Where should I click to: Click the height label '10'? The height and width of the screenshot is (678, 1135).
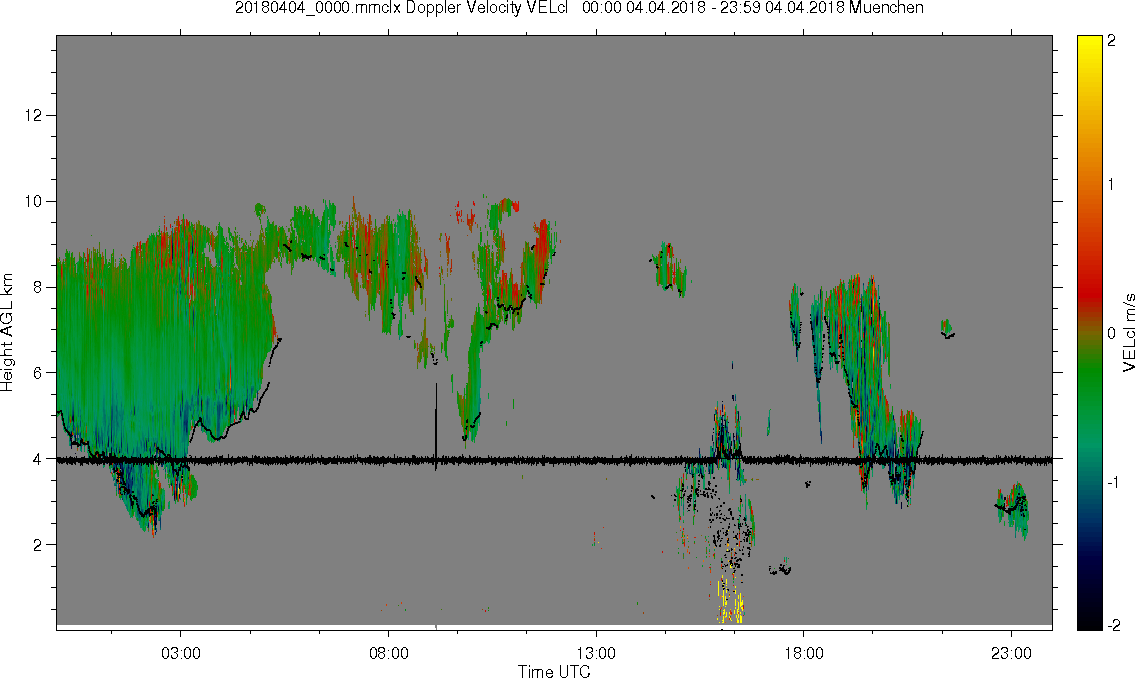click(x=33, y=201)
